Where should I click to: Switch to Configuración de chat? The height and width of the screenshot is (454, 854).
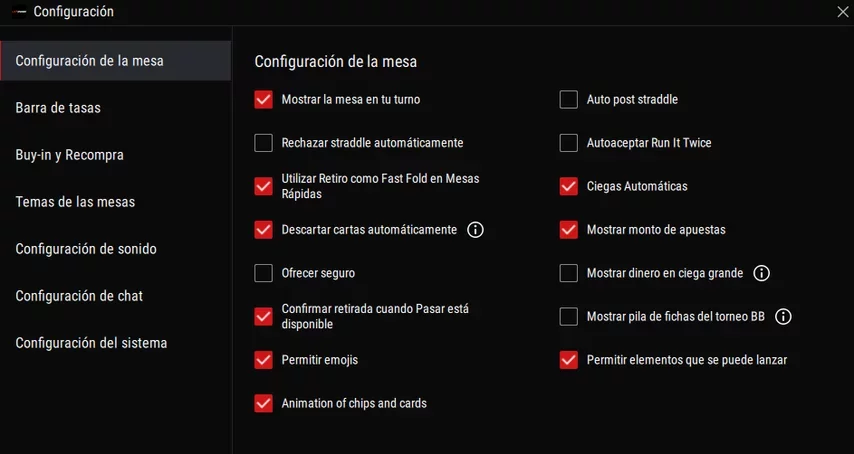click(x=79, y=296)
